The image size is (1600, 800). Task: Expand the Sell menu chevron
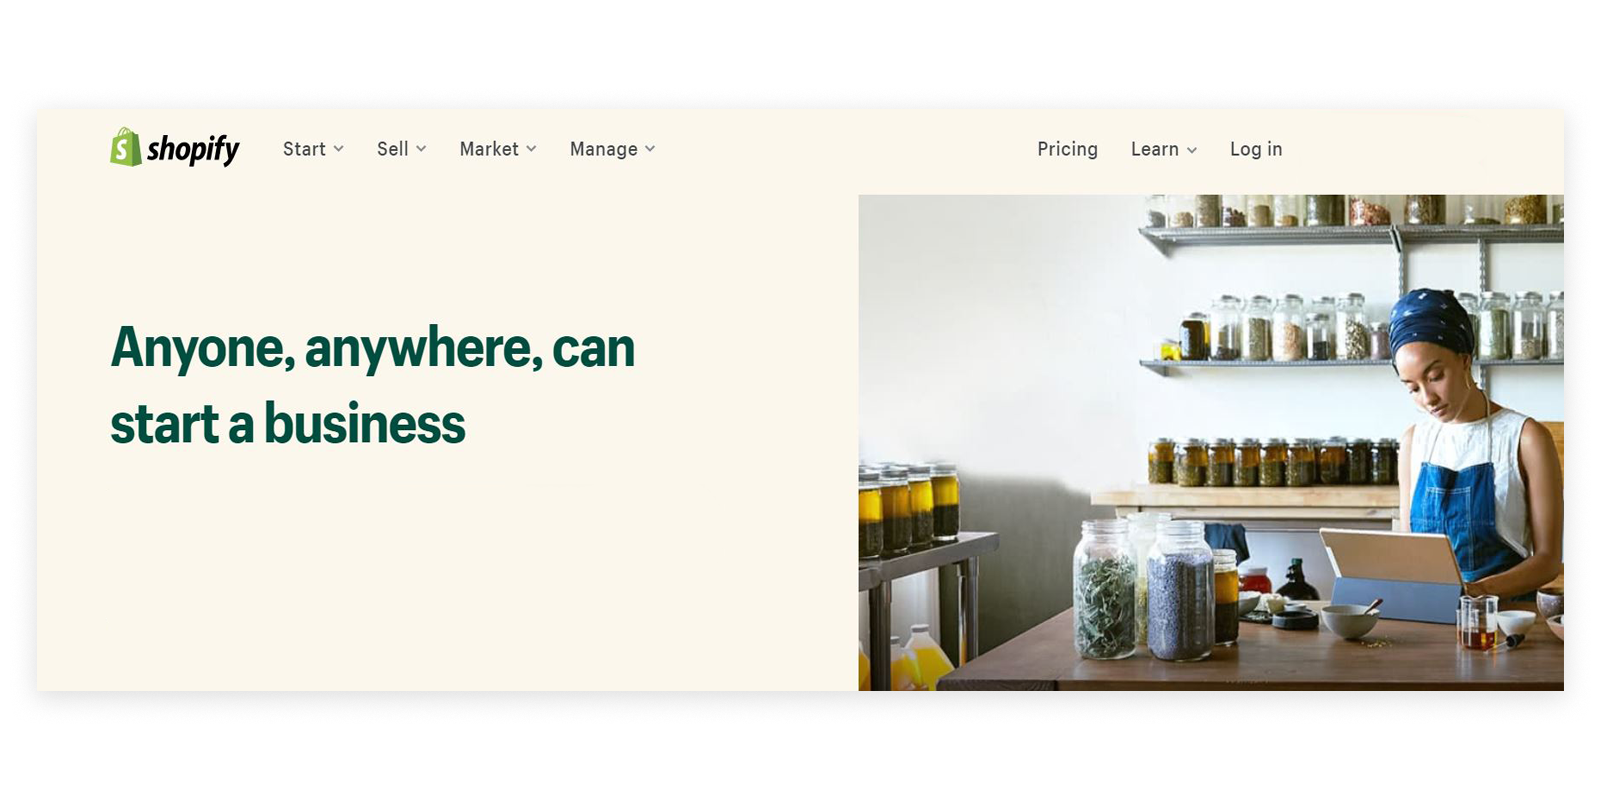point(421,149)
